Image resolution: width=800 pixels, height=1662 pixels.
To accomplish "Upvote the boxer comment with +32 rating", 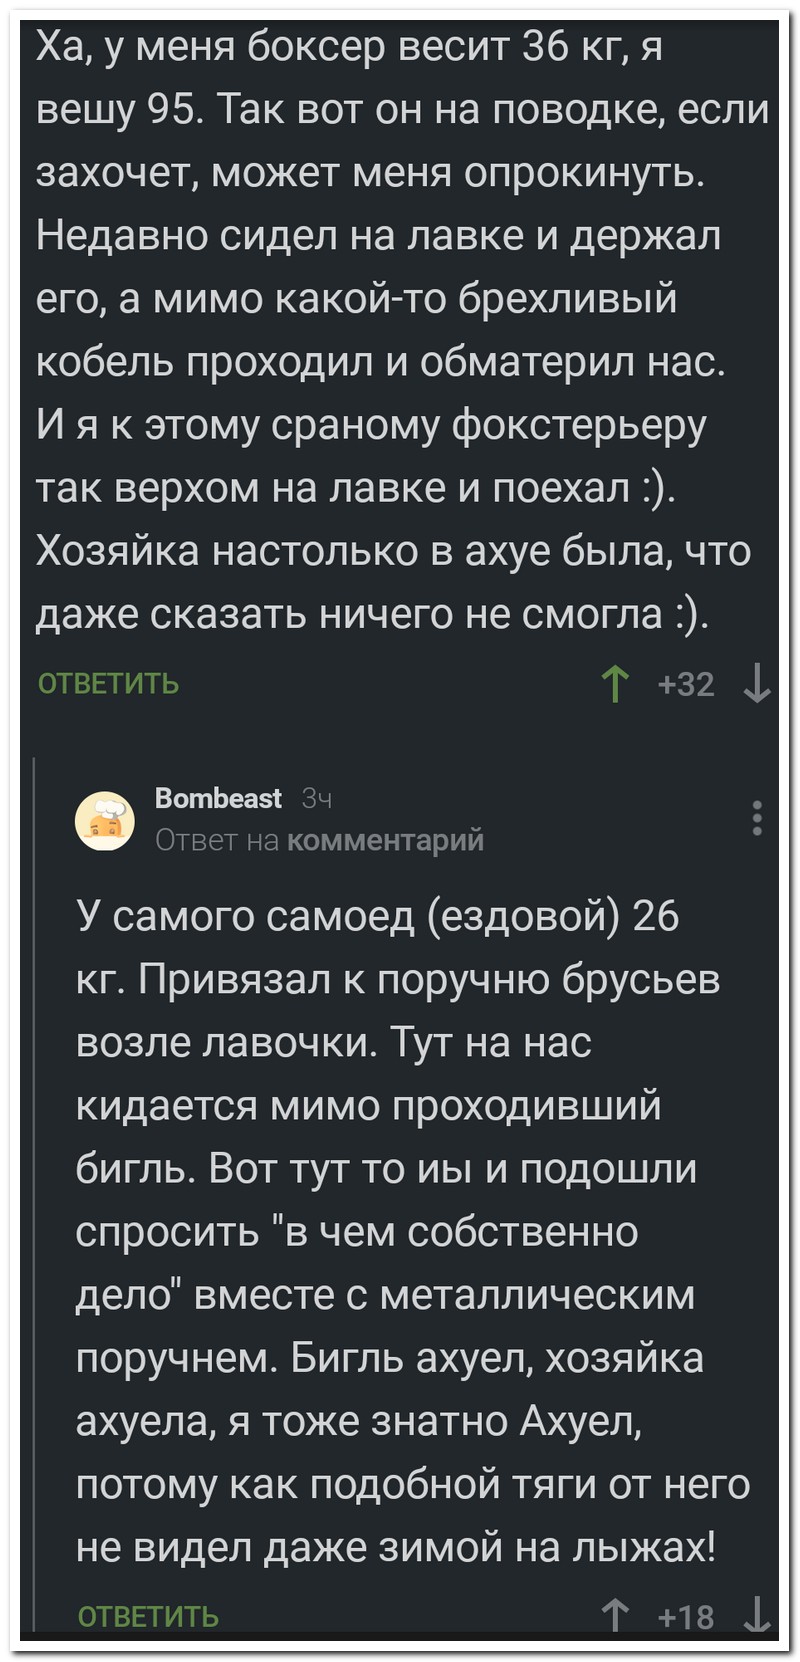I will [x=616, y=685].
